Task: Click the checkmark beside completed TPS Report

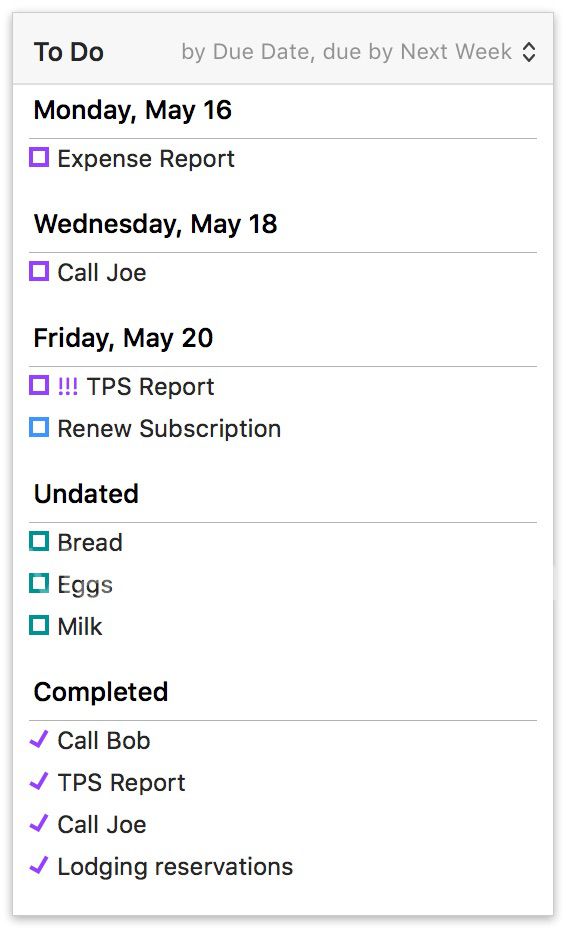Action: pos(38,781)
